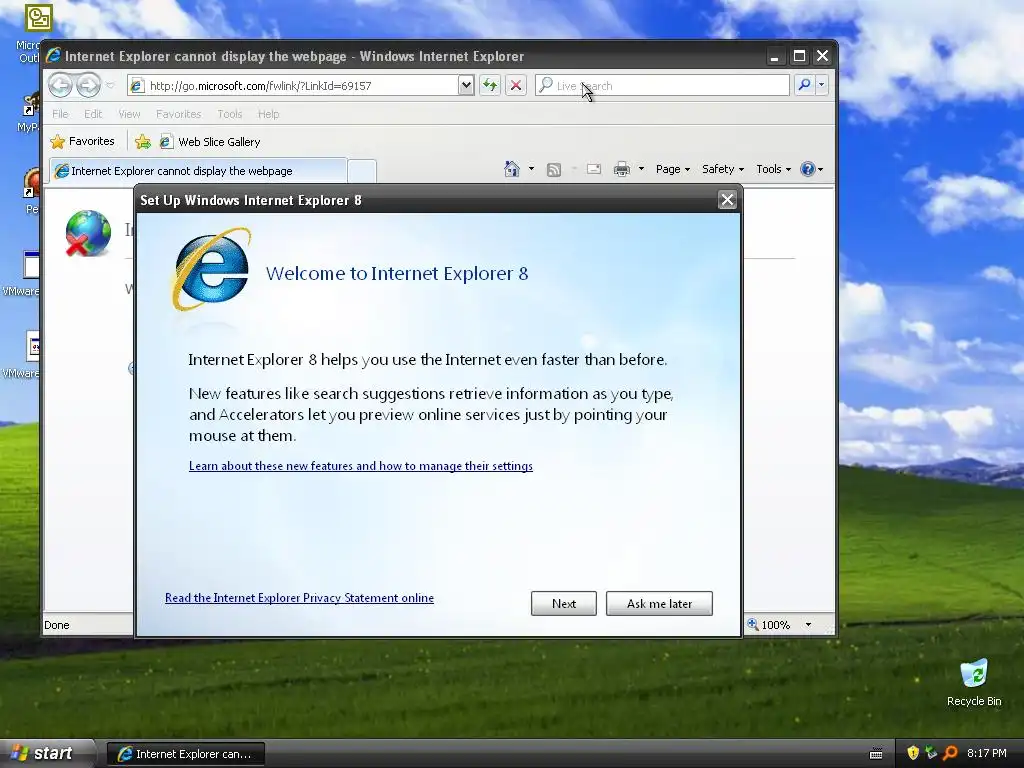Close the Set Up Internet Explorer 8 dialog

click(727, 200)
